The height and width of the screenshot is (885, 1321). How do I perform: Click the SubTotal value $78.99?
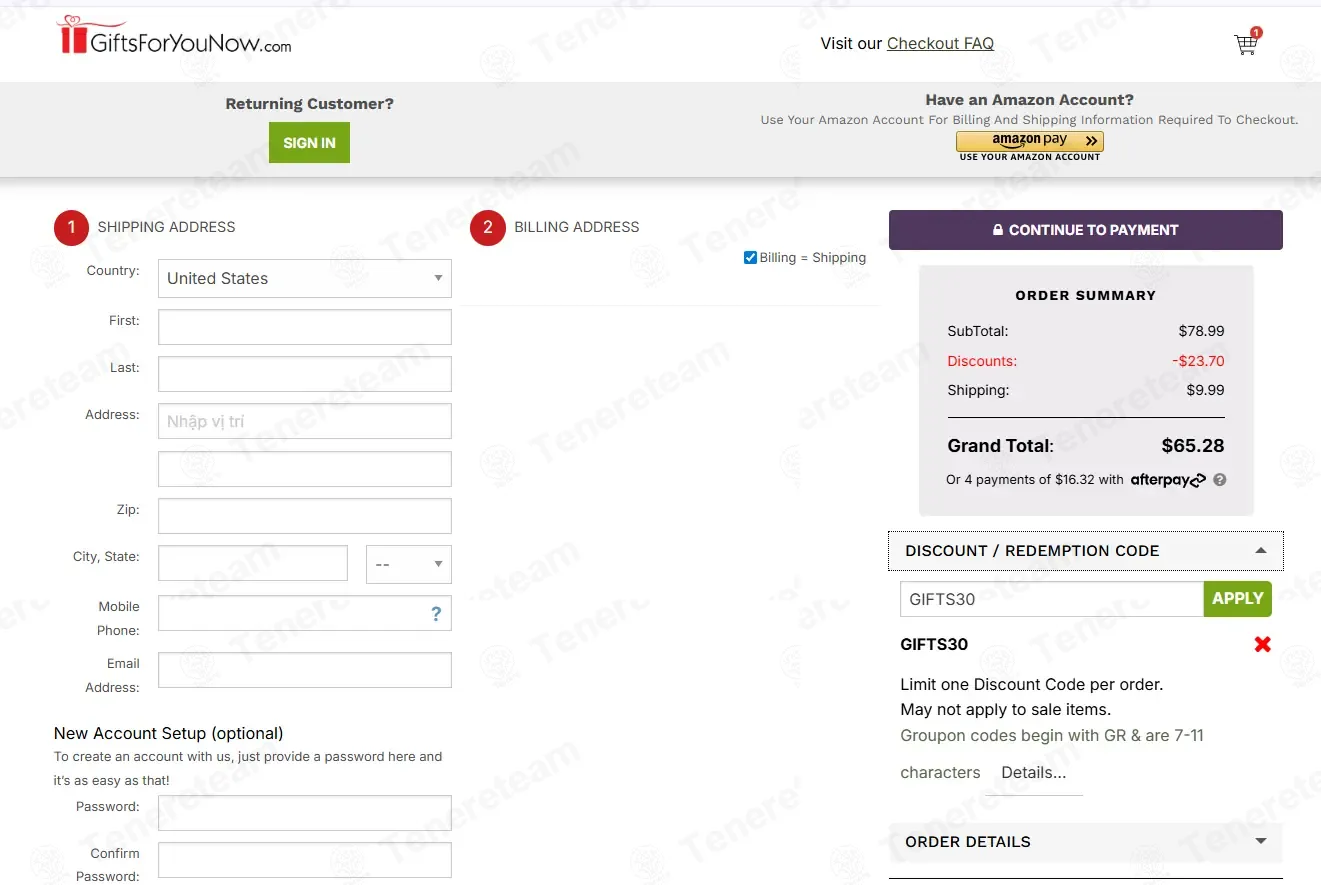click(x=1201, y=331)
